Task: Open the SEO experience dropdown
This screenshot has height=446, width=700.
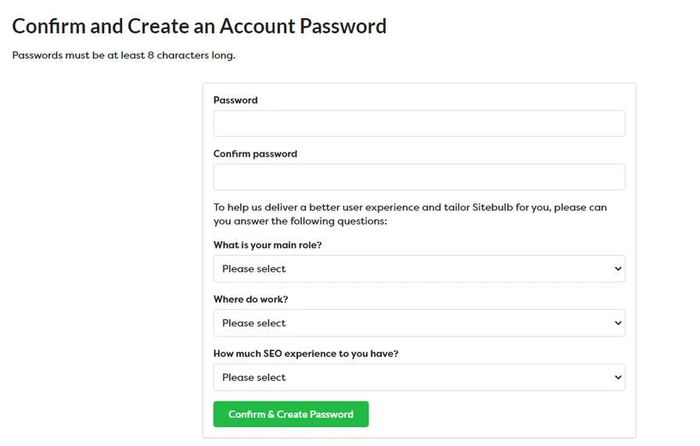Action: (x=419, y=377)
